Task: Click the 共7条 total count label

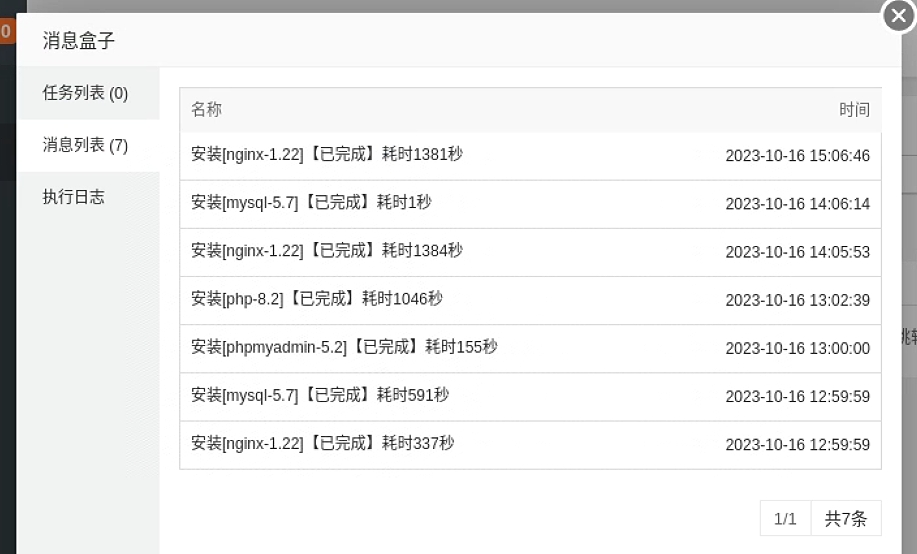Action: click(846, 518)
